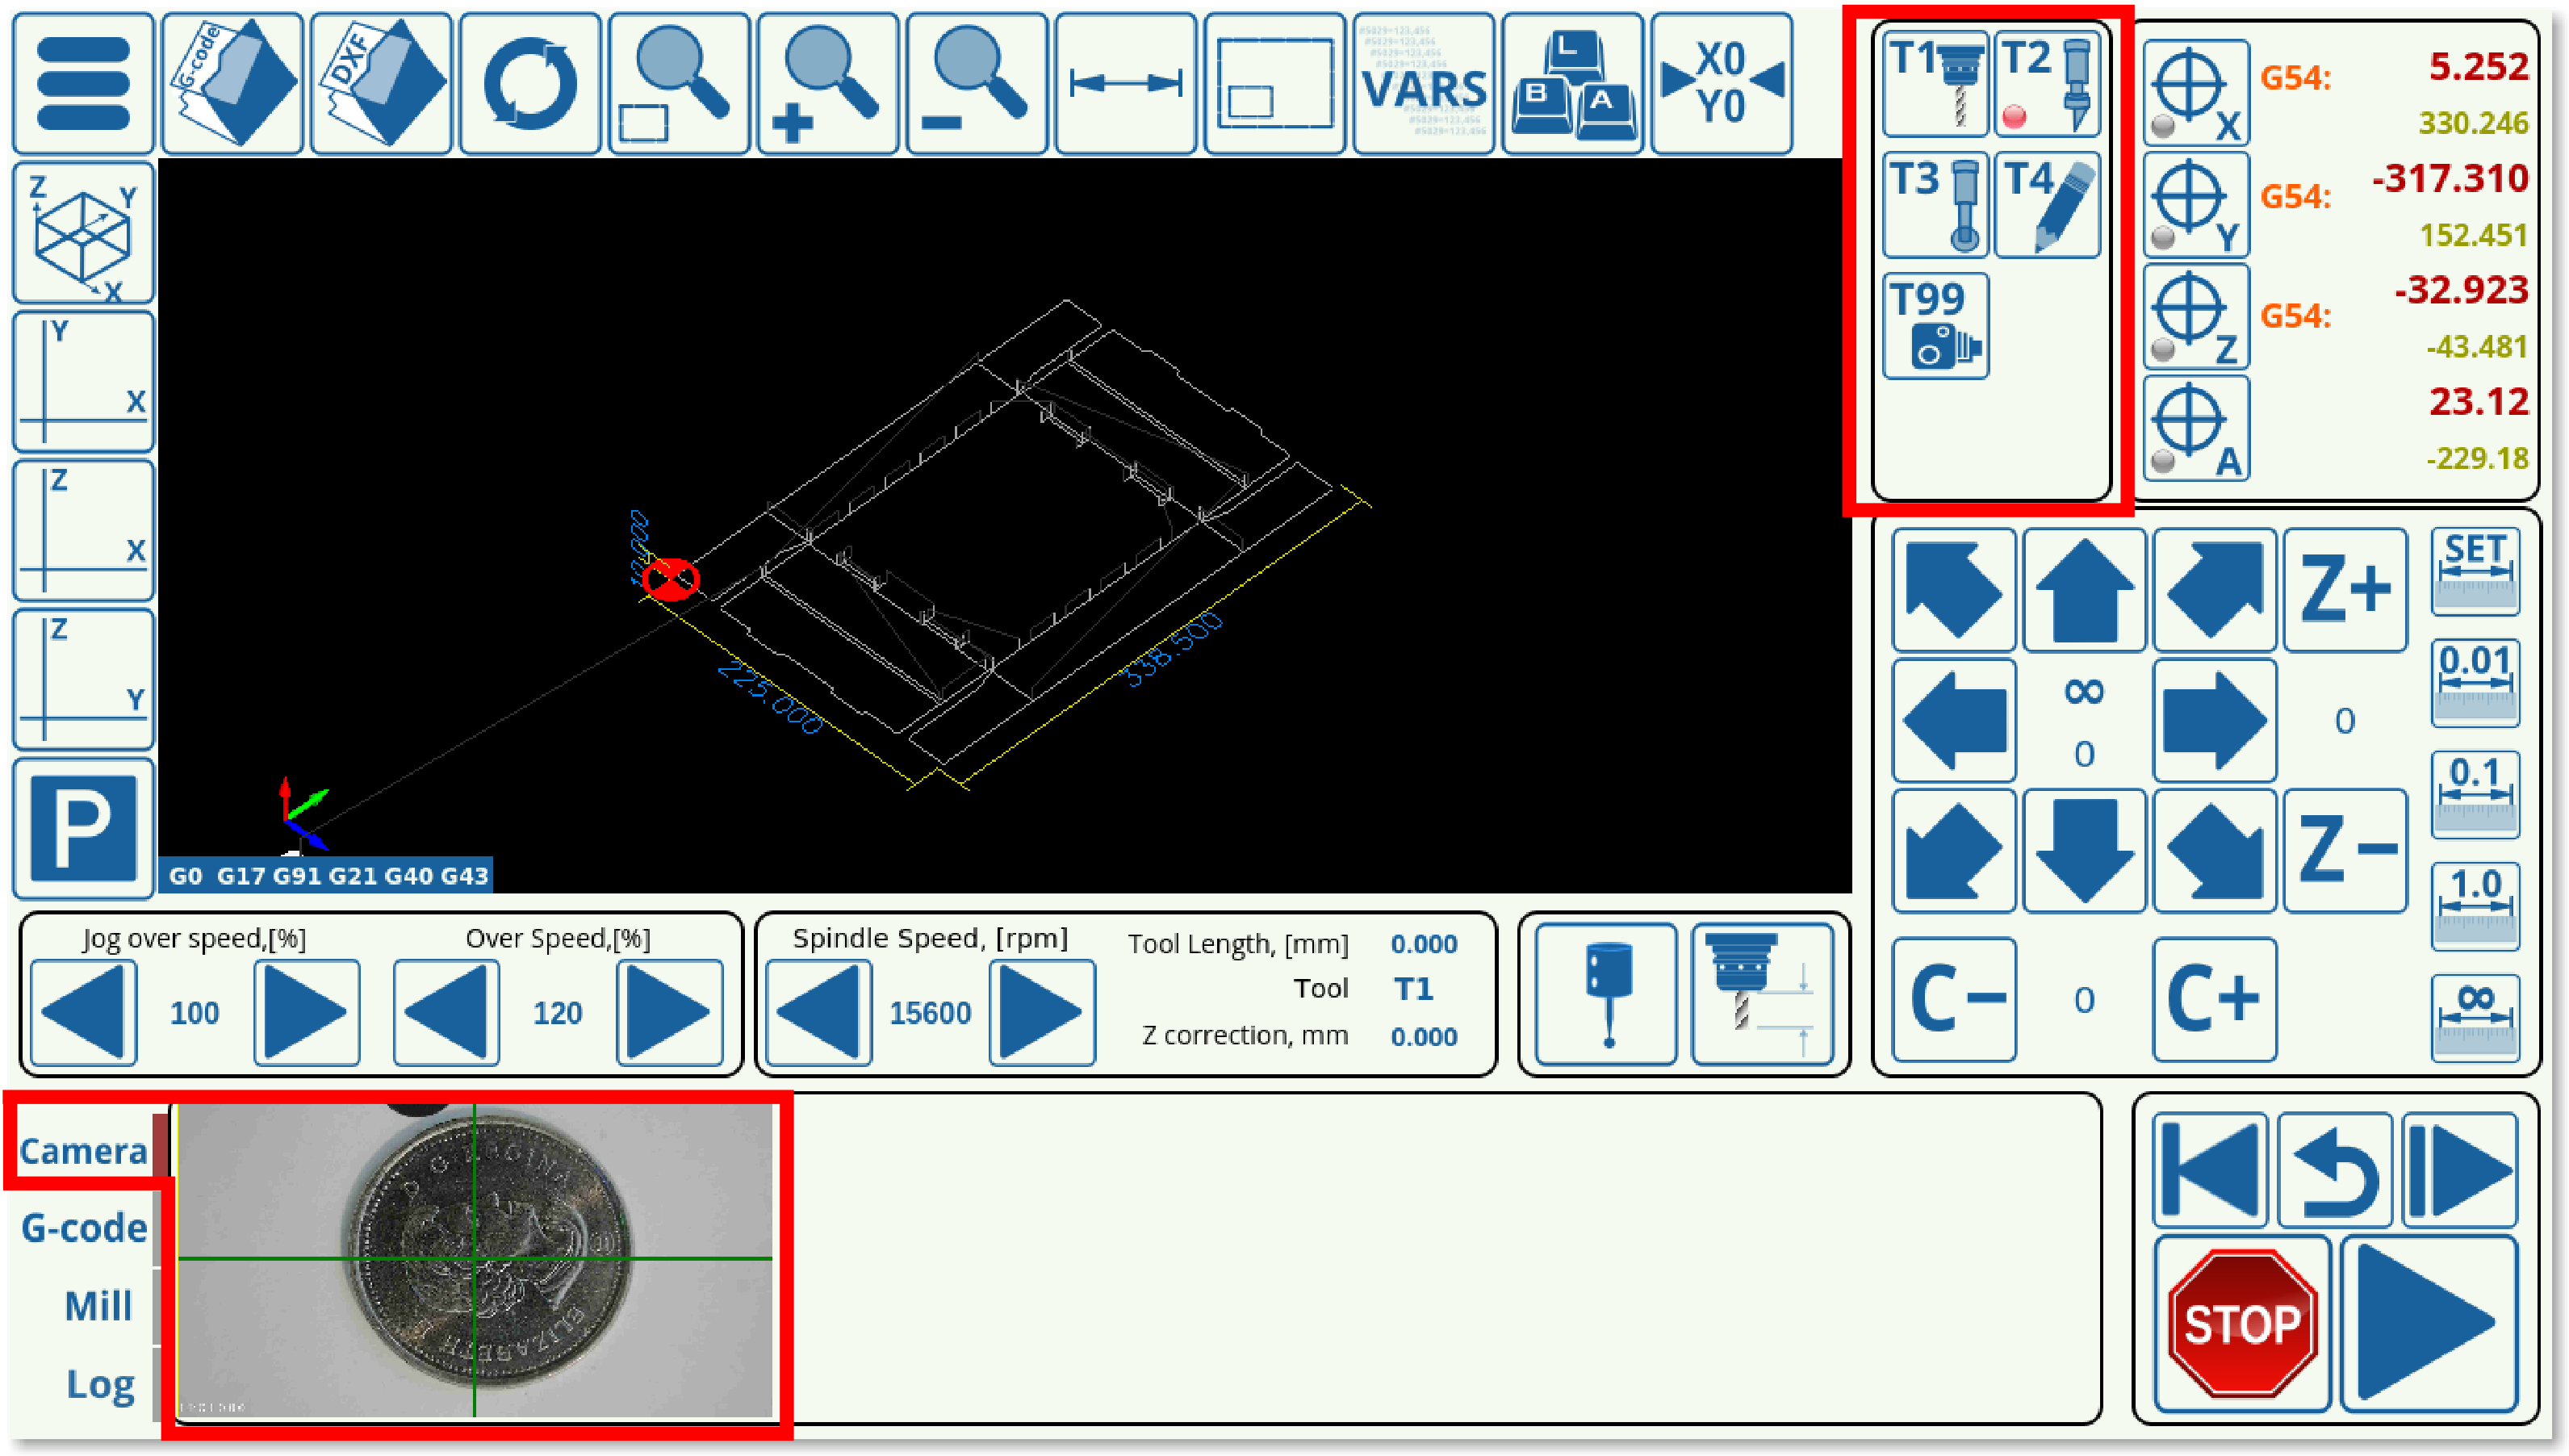Image resolution: width=2569 pixels, height=1456 pixels.
Task: Open the VARS variables panel
Action: point(1423,84)
